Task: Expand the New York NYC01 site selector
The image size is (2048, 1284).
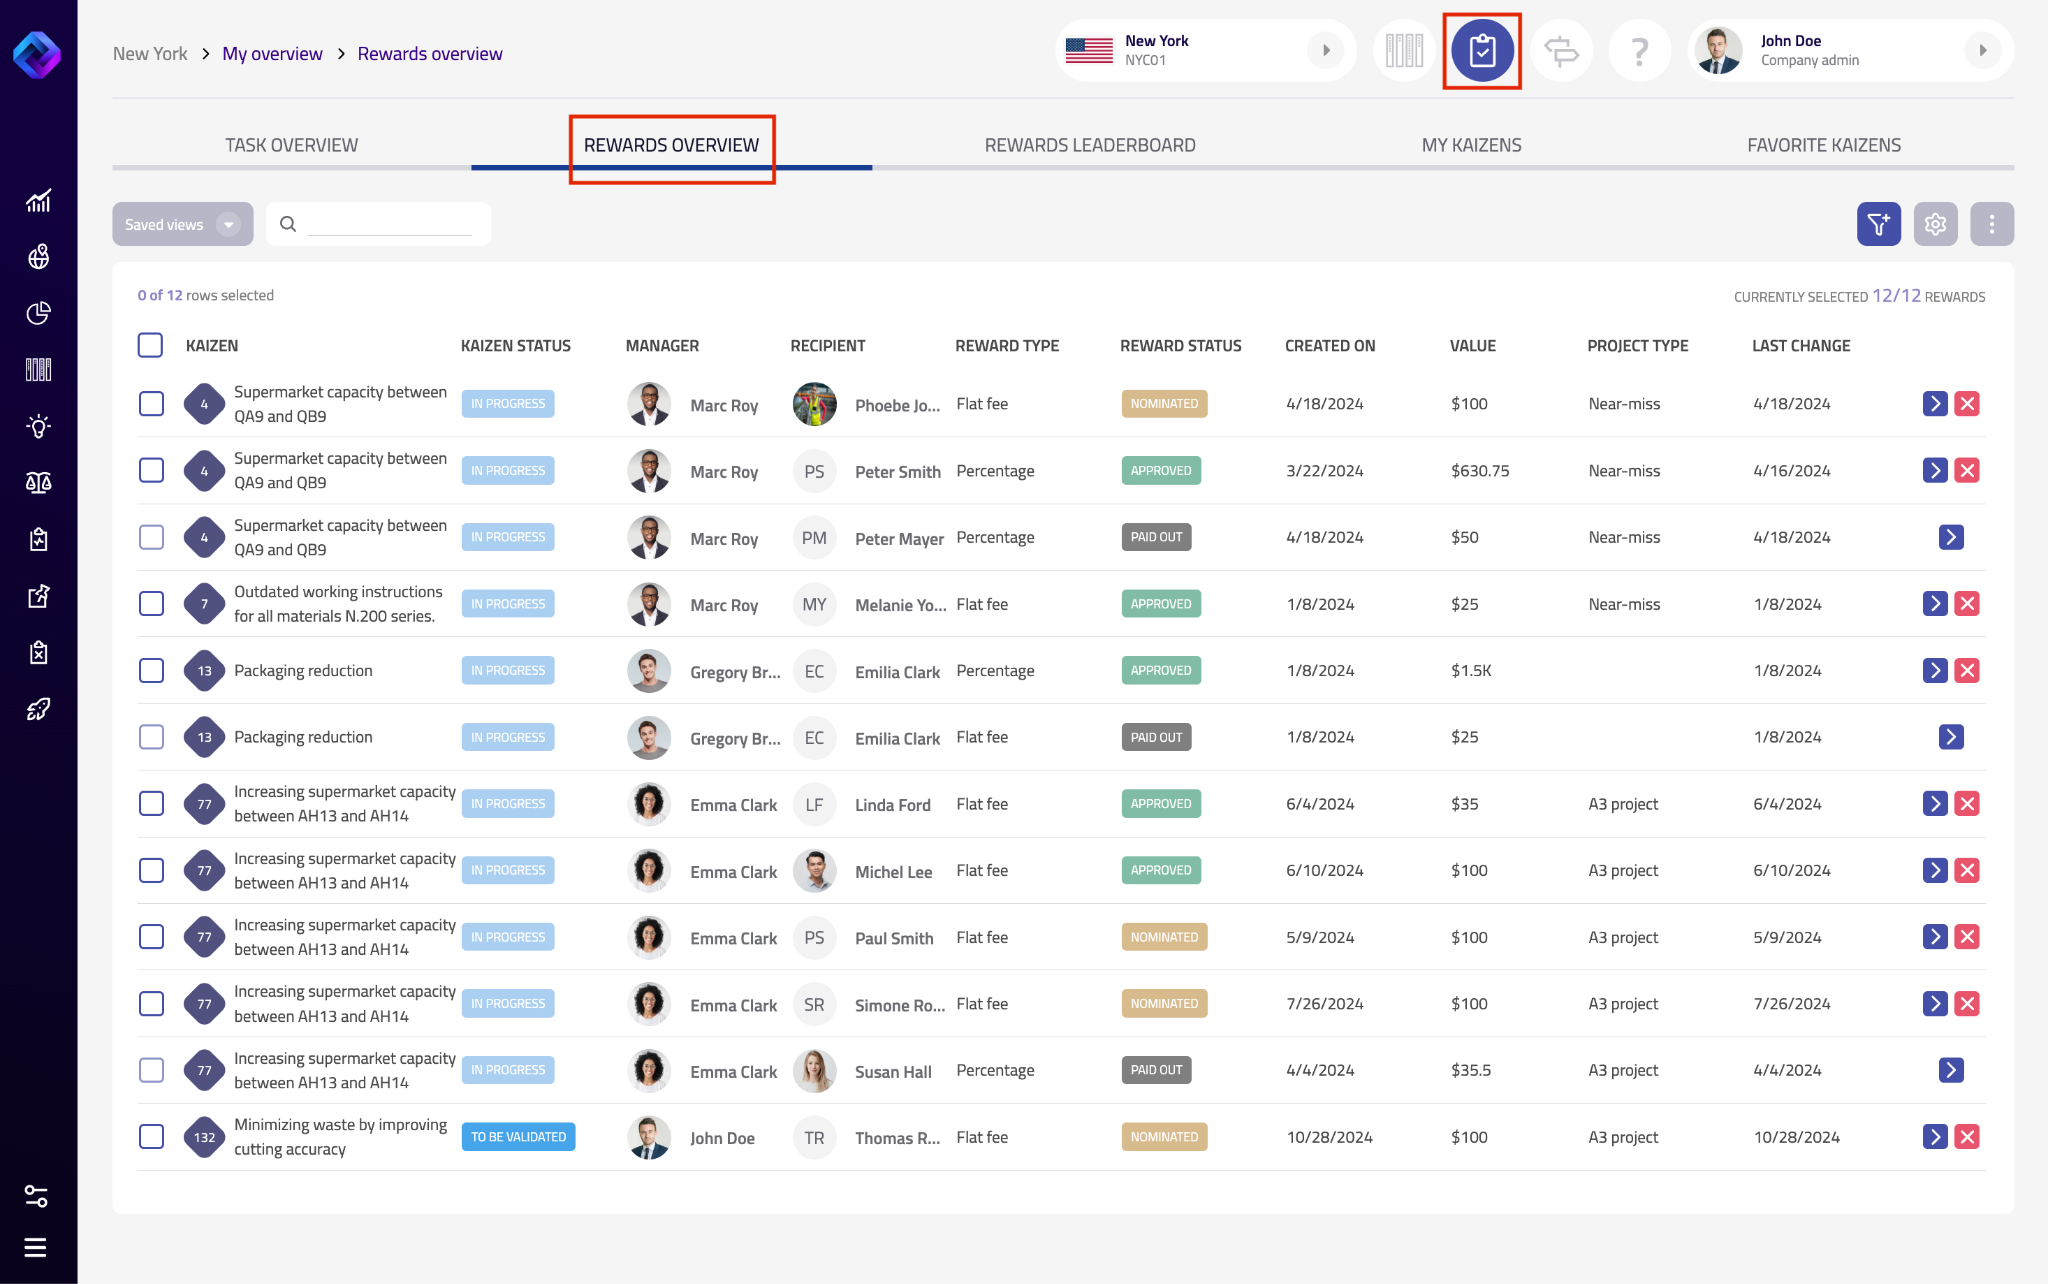Action: pyautogui.click(x=1325, y=50)
